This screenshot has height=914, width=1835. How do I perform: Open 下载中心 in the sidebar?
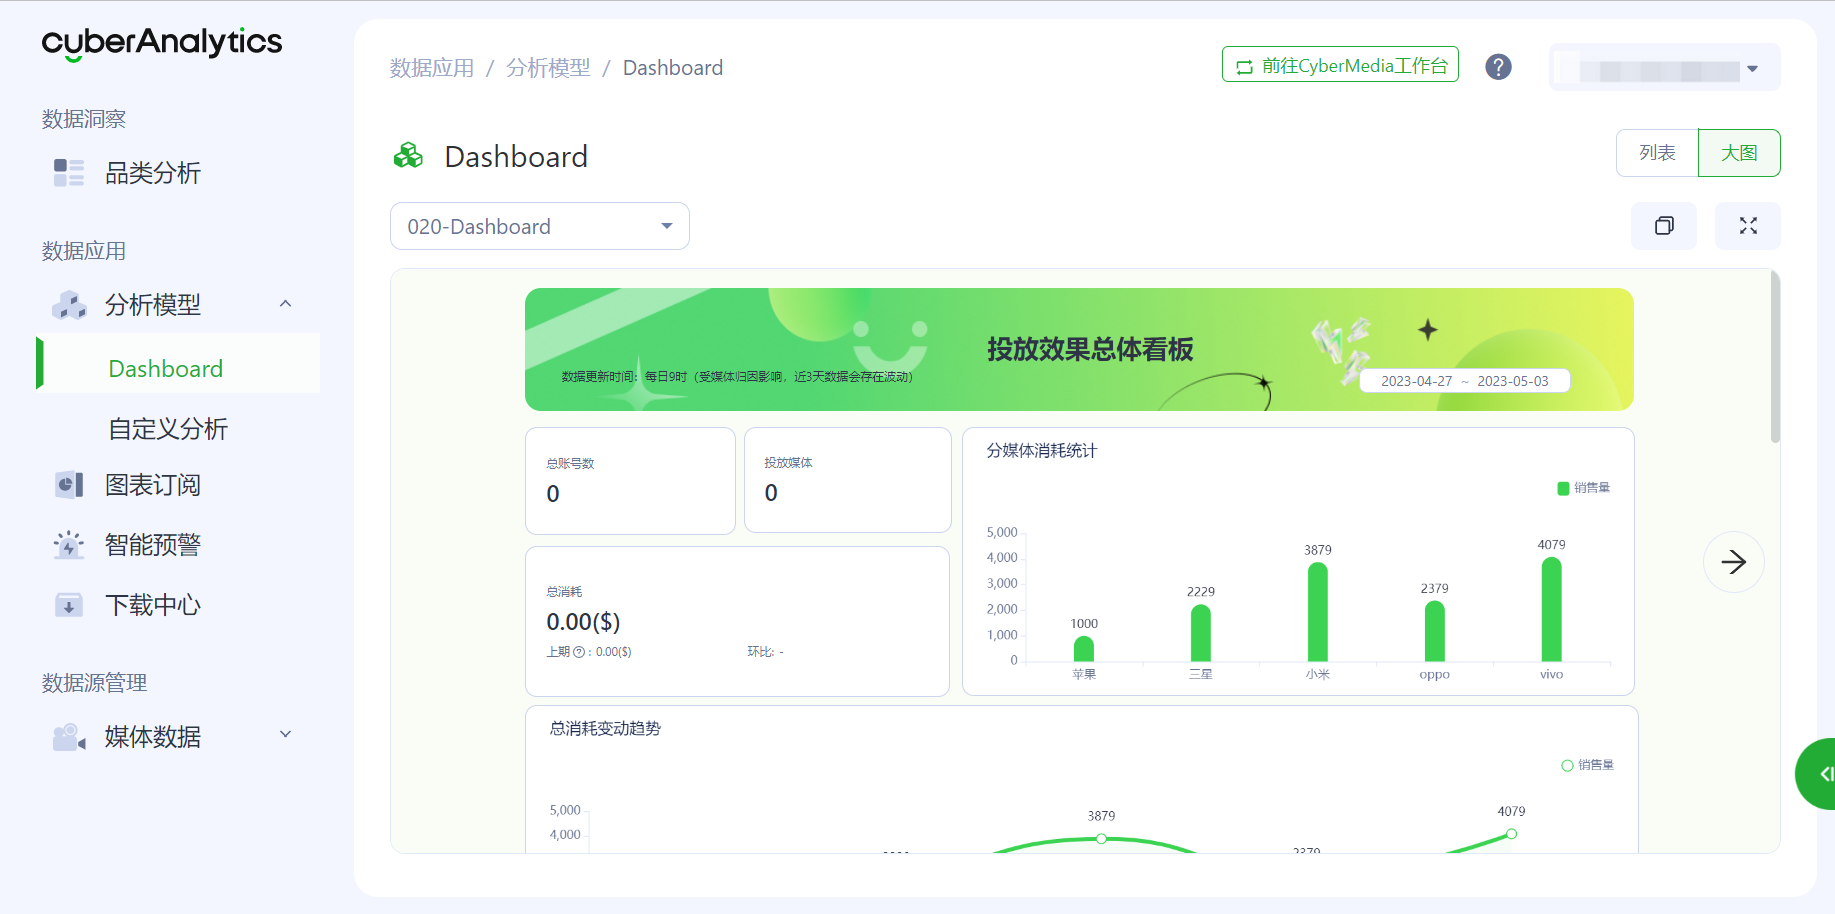[x=152, y=605]
